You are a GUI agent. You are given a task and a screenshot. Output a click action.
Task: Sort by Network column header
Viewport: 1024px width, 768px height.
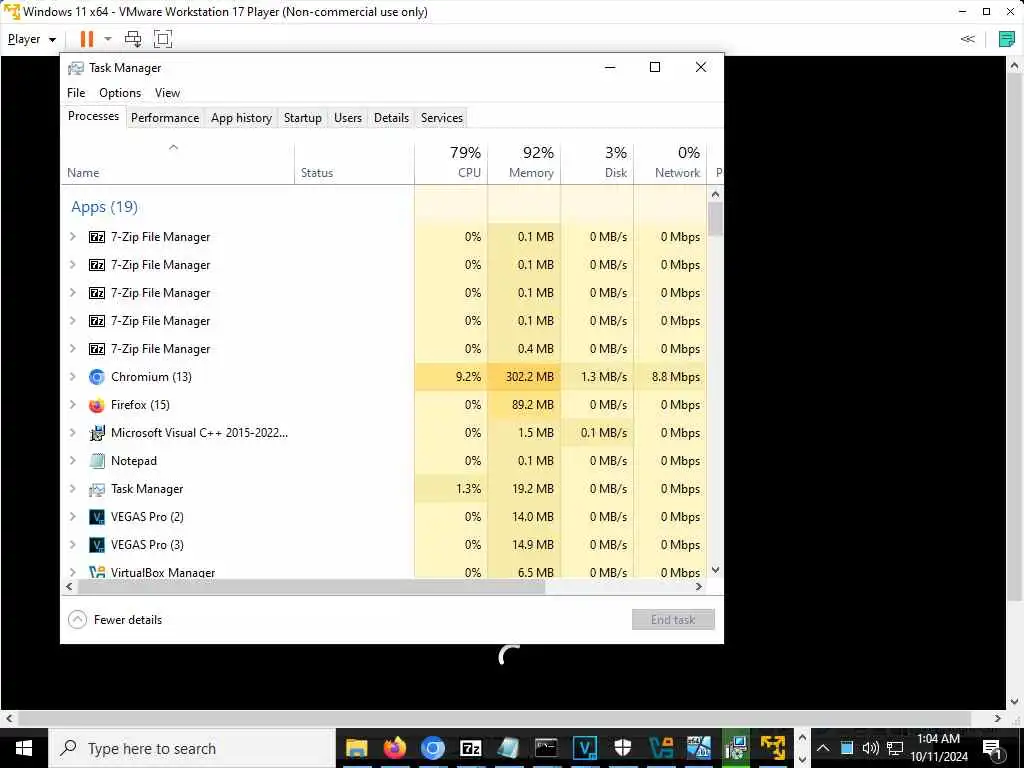[x=671, y=163]
